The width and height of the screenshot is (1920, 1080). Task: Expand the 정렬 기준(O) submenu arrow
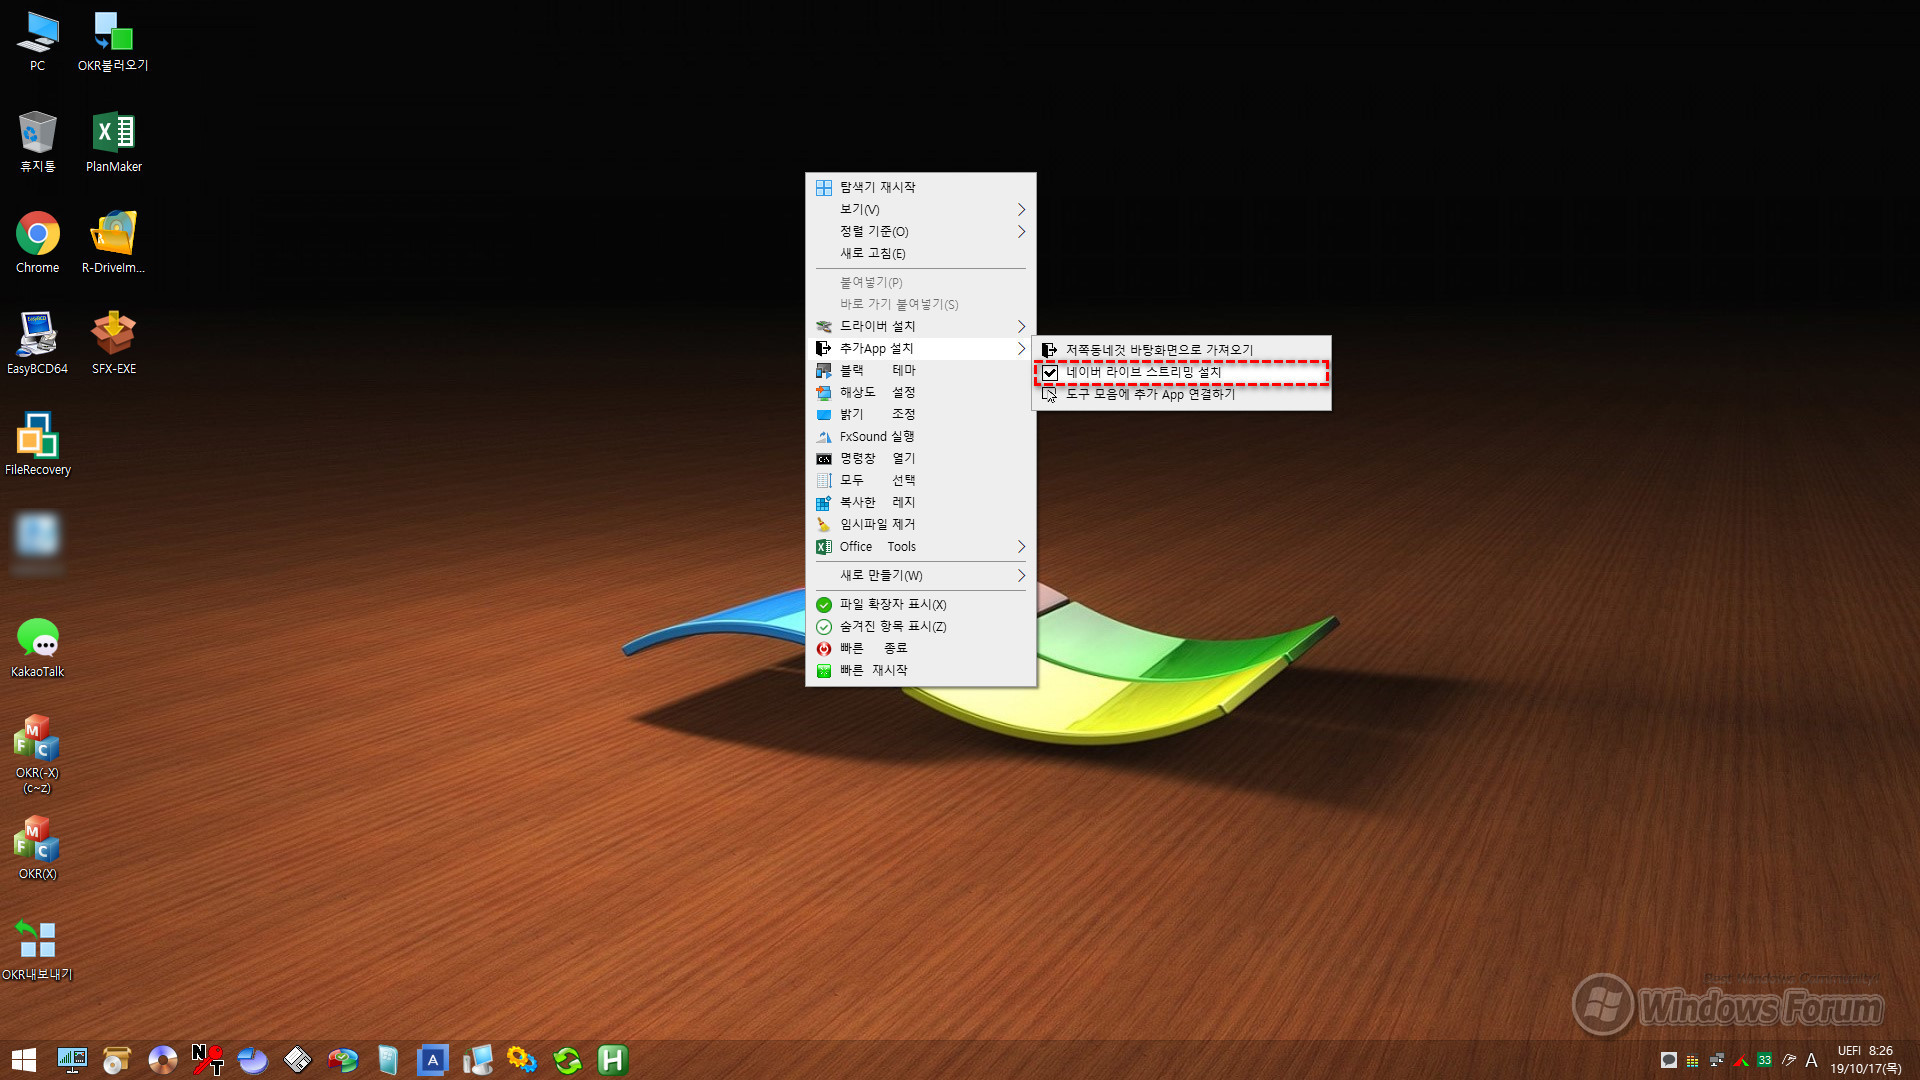click(1021, 231)
